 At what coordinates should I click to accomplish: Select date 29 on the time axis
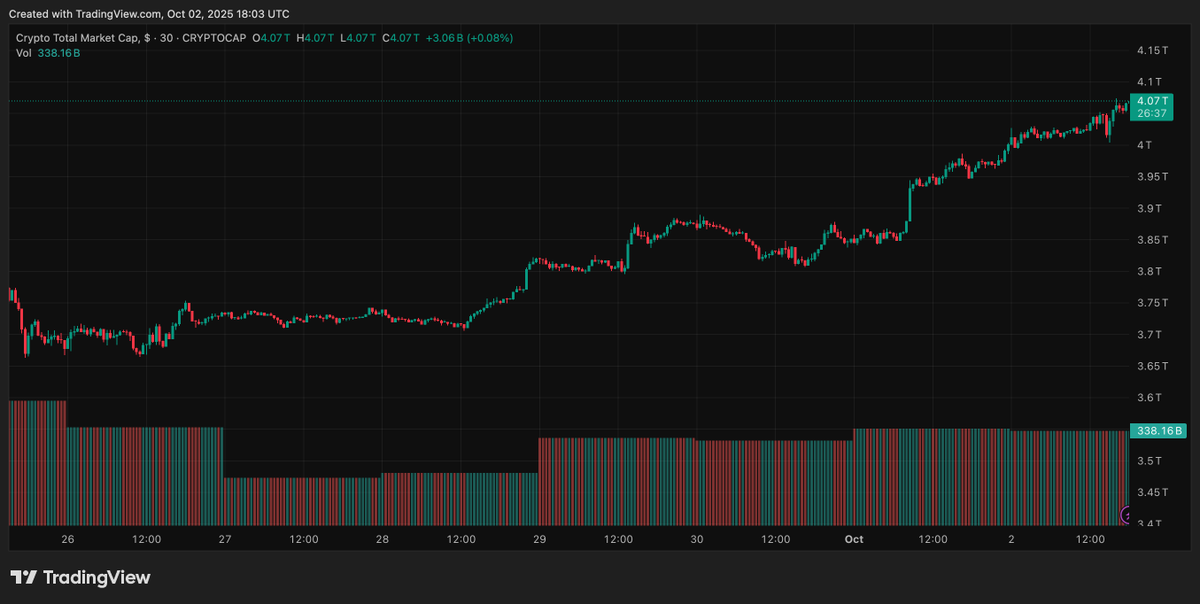coord(539,539)
